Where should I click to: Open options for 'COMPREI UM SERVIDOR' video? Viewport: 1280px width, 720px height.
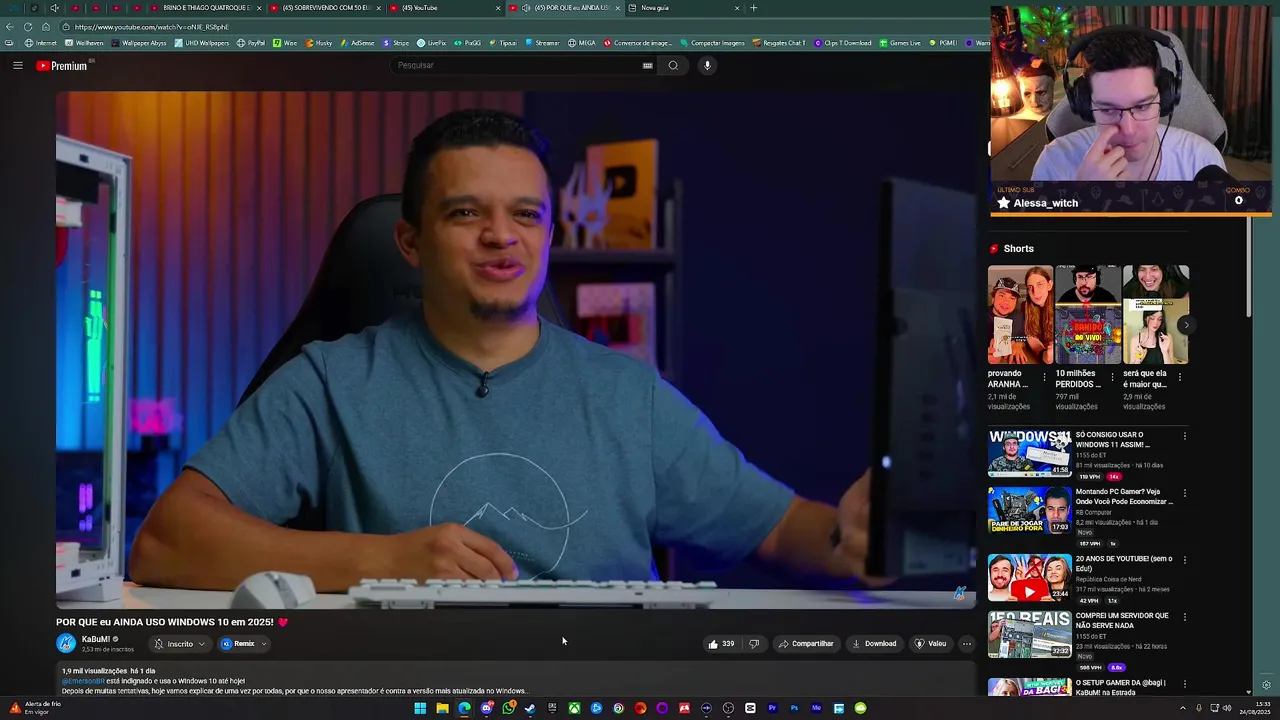pyautogui.click(x=1185, y=617)
